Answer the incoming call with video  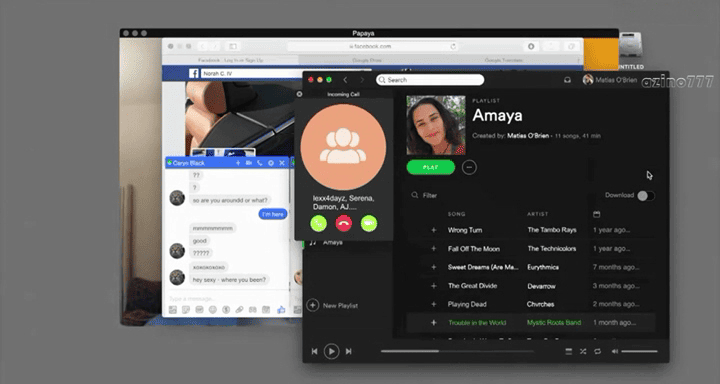(x=369, y=223)
